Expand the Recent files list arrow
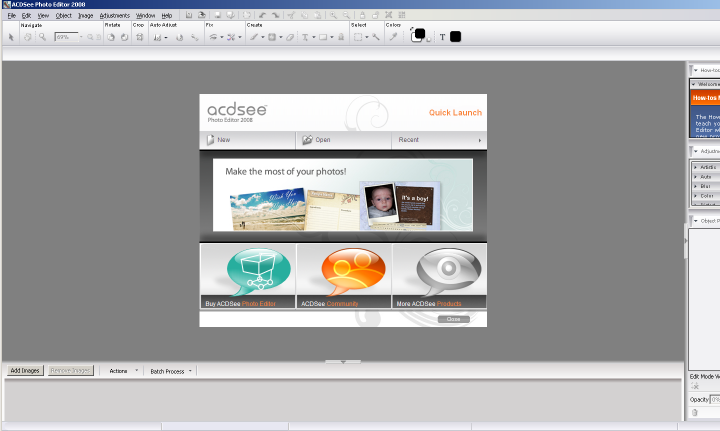The image size is (720, 431). pyautogui.click(x=479, y=140)
